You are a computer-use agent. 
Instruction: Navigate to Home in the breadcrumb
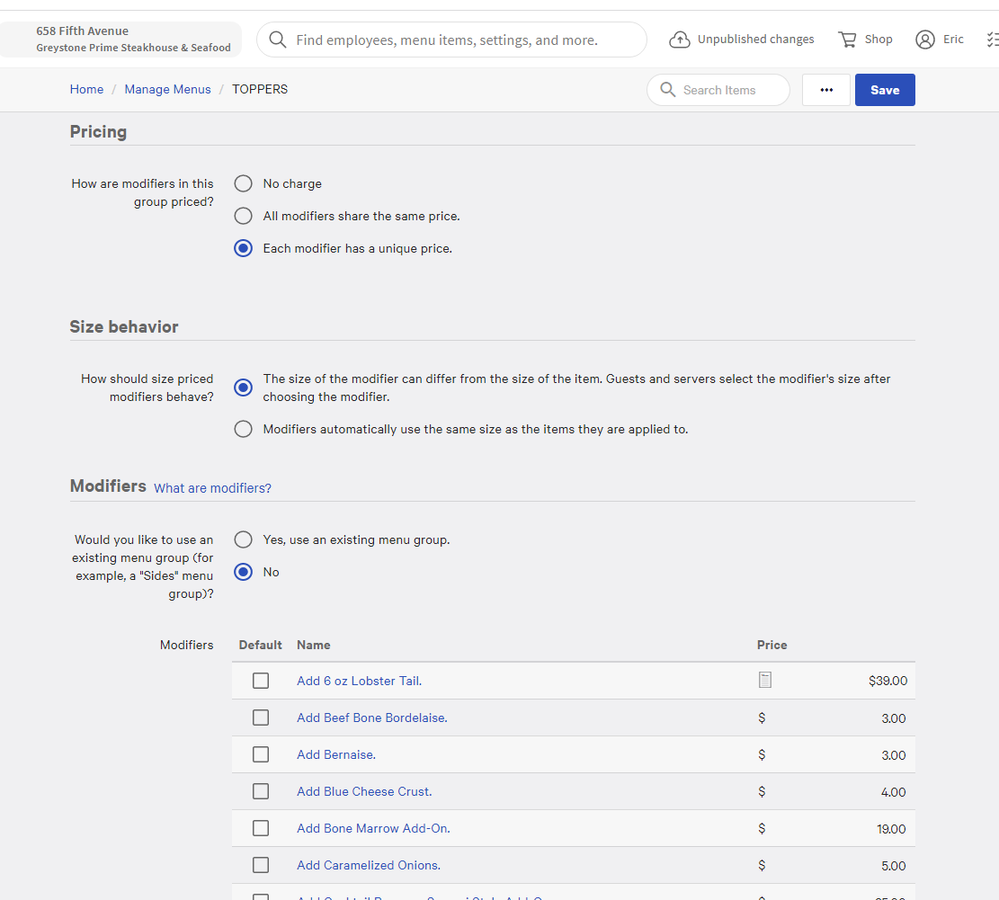click(x=86, y=89)
